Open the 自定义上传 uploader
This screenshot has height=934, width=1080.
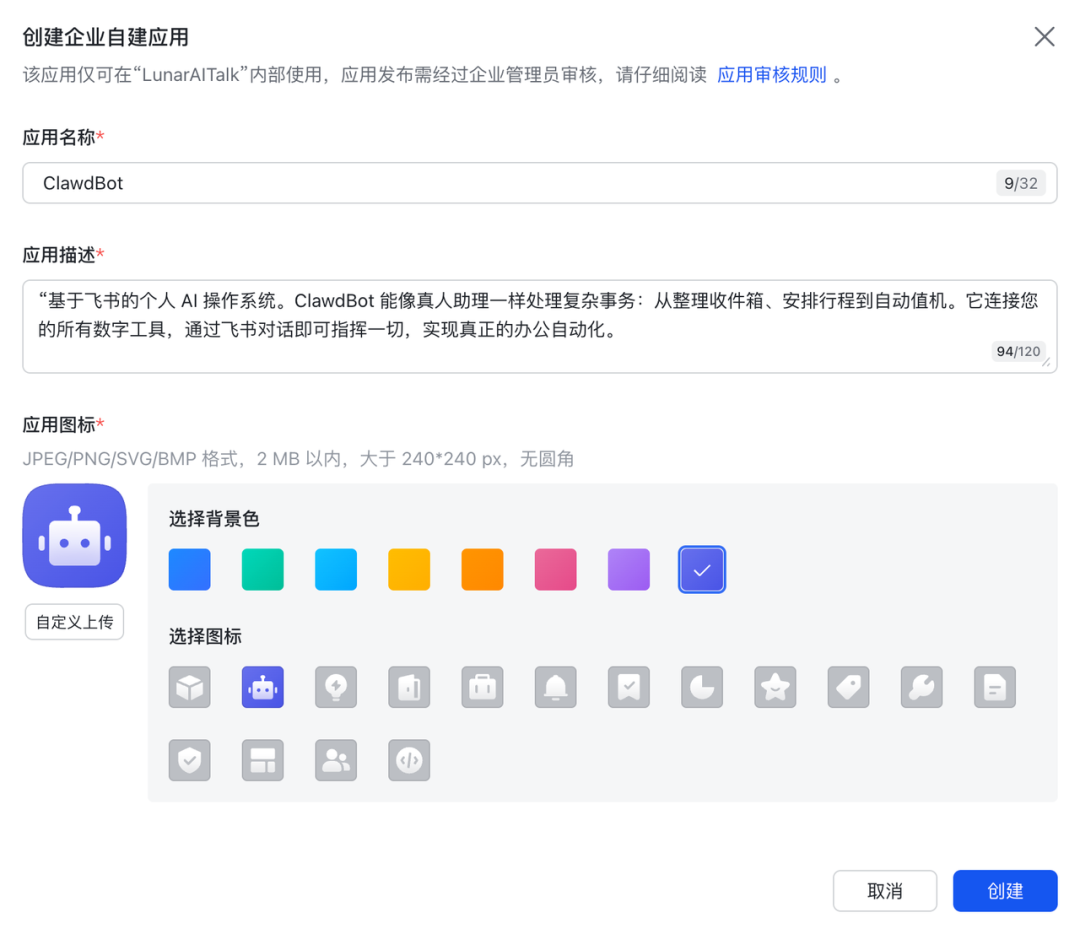(74, 621)
